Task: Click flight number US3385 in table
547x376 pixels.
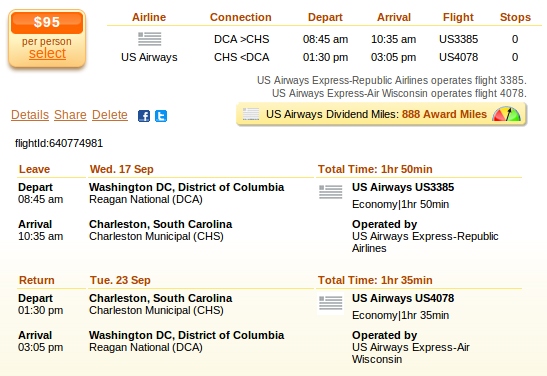Action: pyautogui.click(x=458, y=39)
